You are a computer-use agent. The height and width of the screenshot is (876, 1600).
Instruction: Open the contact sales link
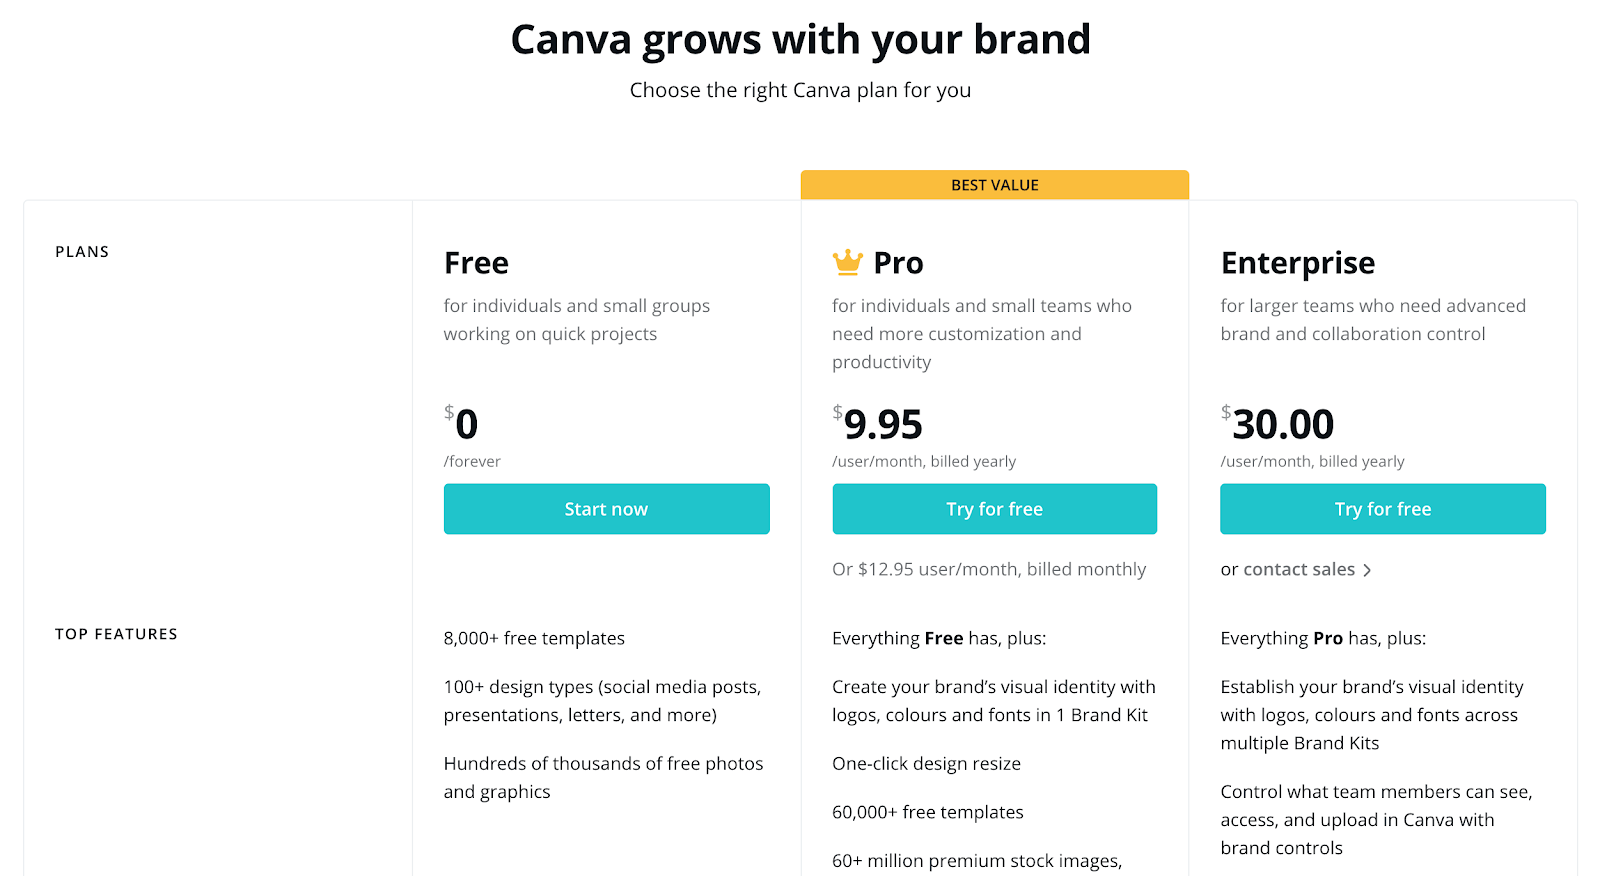pyautogui.click(x=1299, y=569)
